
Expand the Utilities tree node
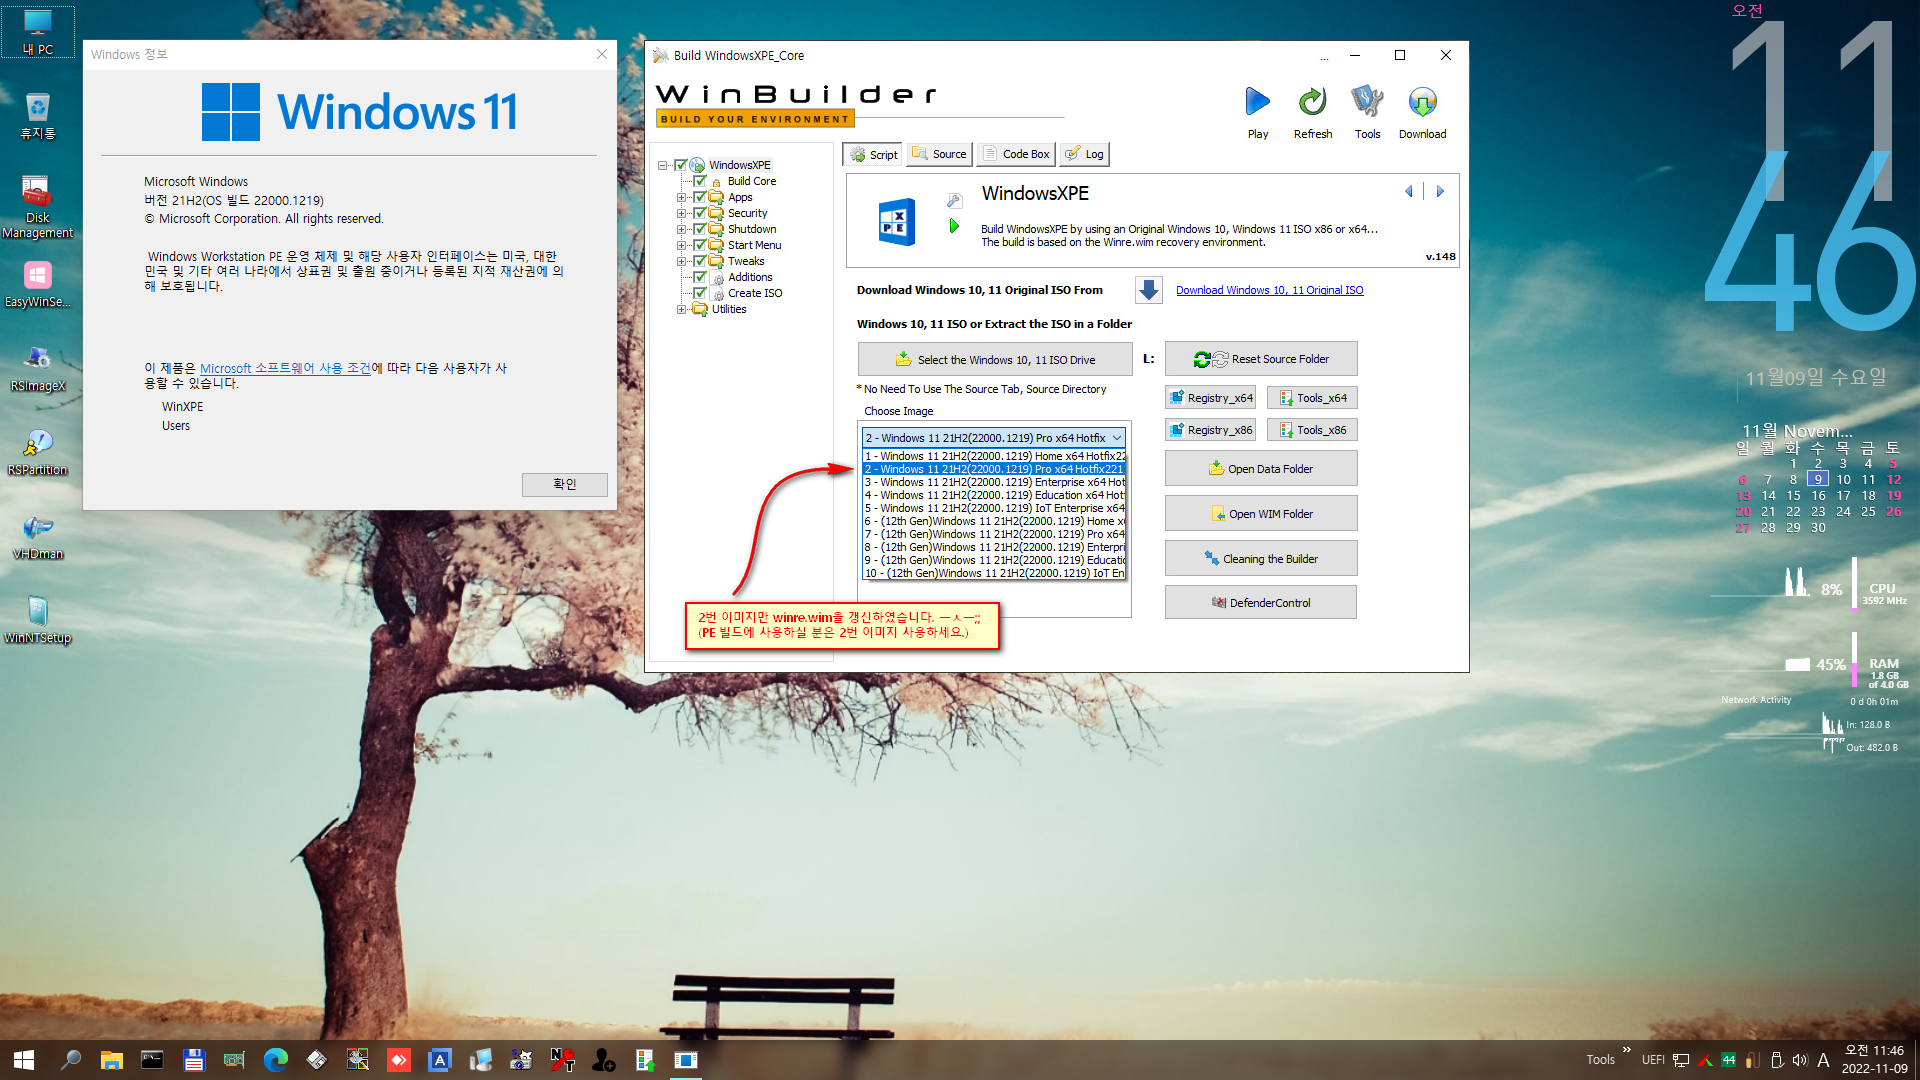pyautogui.click(x=681, y=309)
